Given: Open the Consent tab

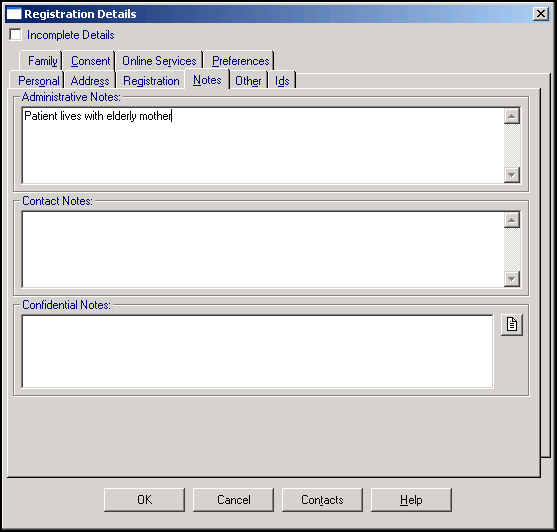Looking at the screenshot, I should 90,61.
